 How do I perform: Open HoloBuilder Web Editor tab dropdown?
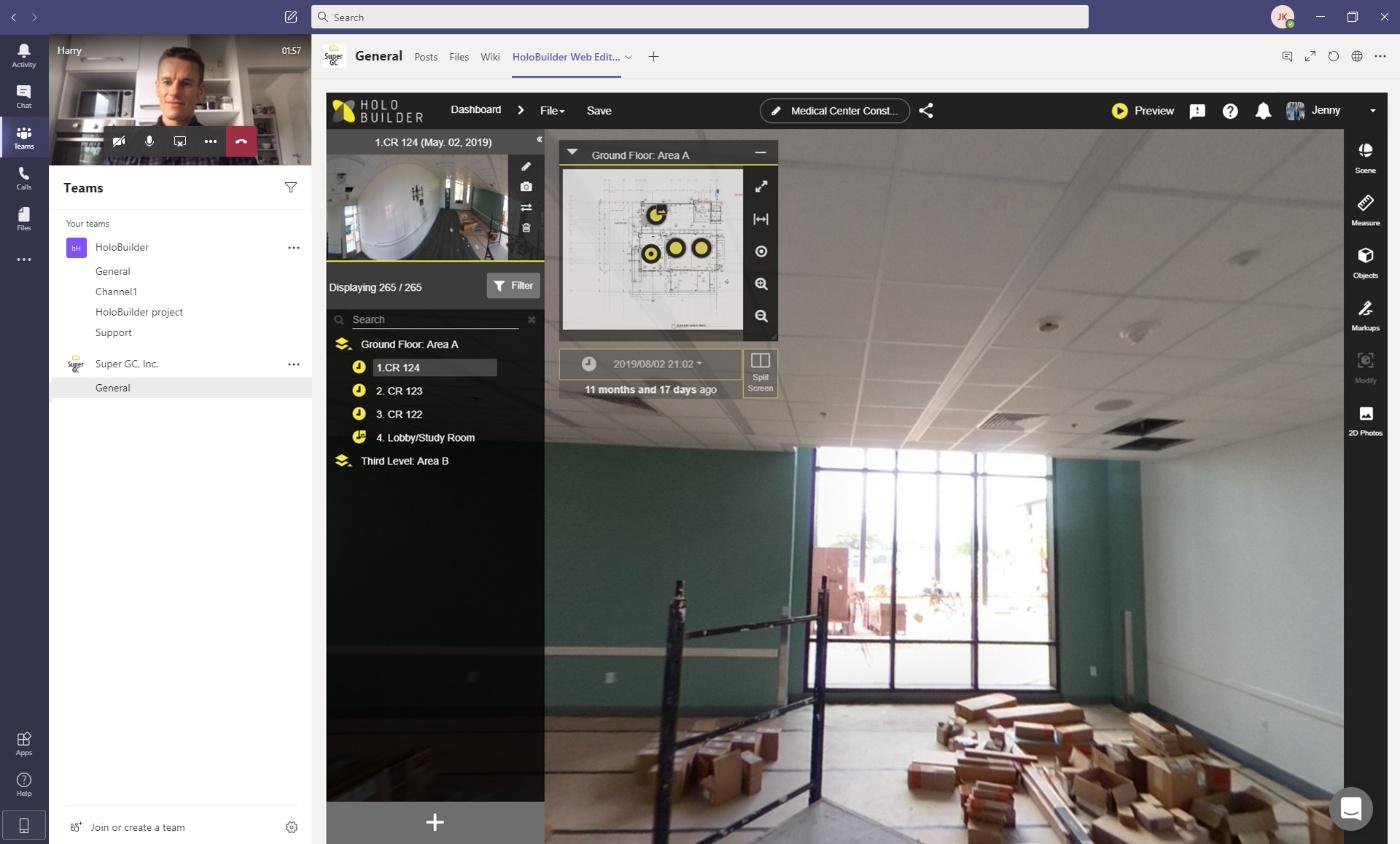(628, 57)
